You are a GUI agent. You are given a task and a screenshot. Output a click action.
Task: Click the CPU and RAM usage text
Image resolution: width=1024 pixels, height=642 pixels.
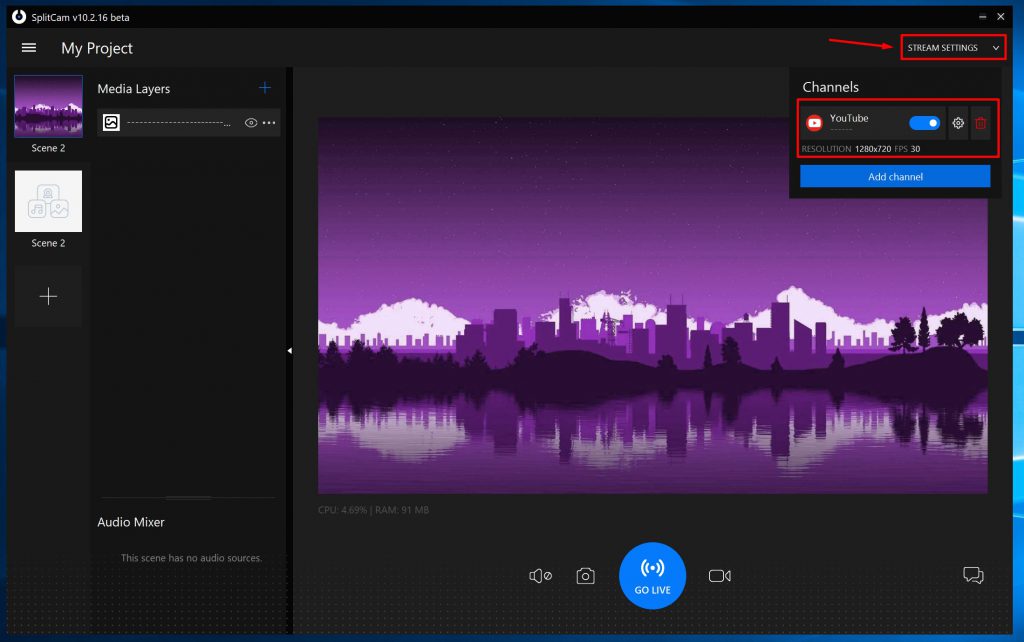(374, 509)
